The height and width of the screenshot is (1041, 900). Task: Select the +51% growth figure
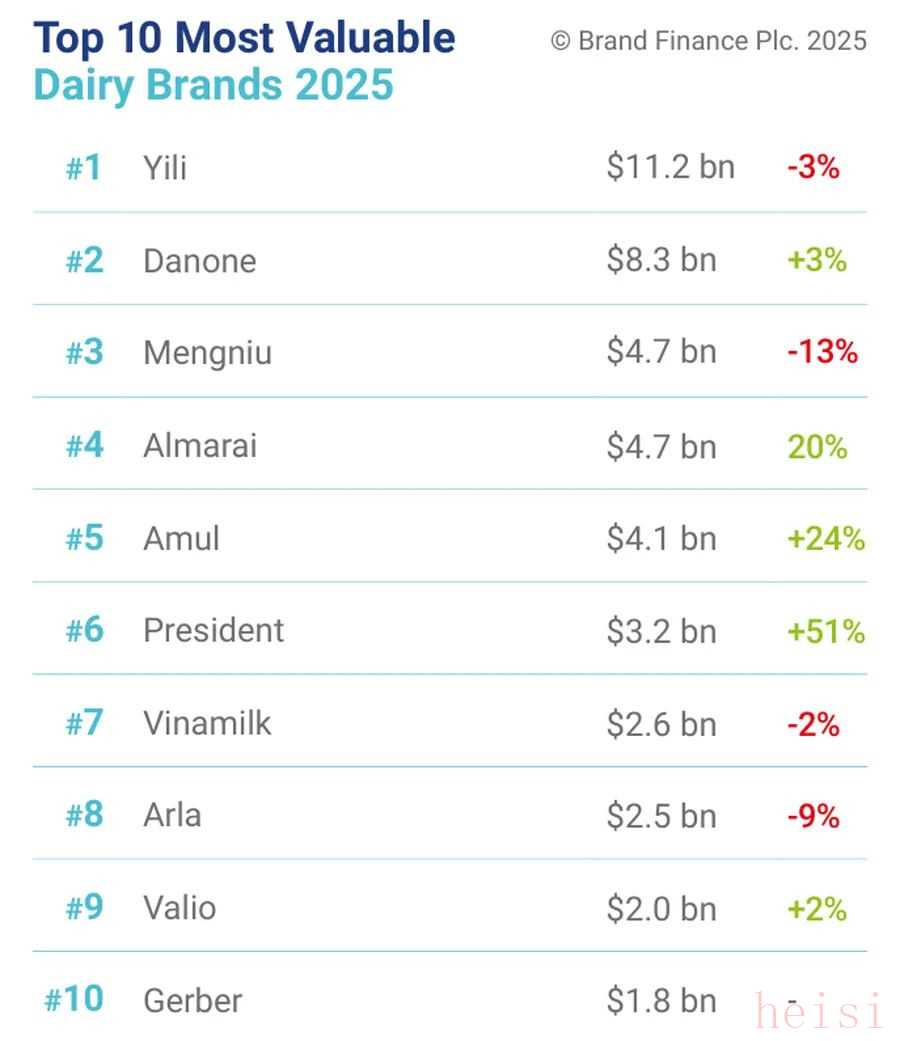coord(825,631)
